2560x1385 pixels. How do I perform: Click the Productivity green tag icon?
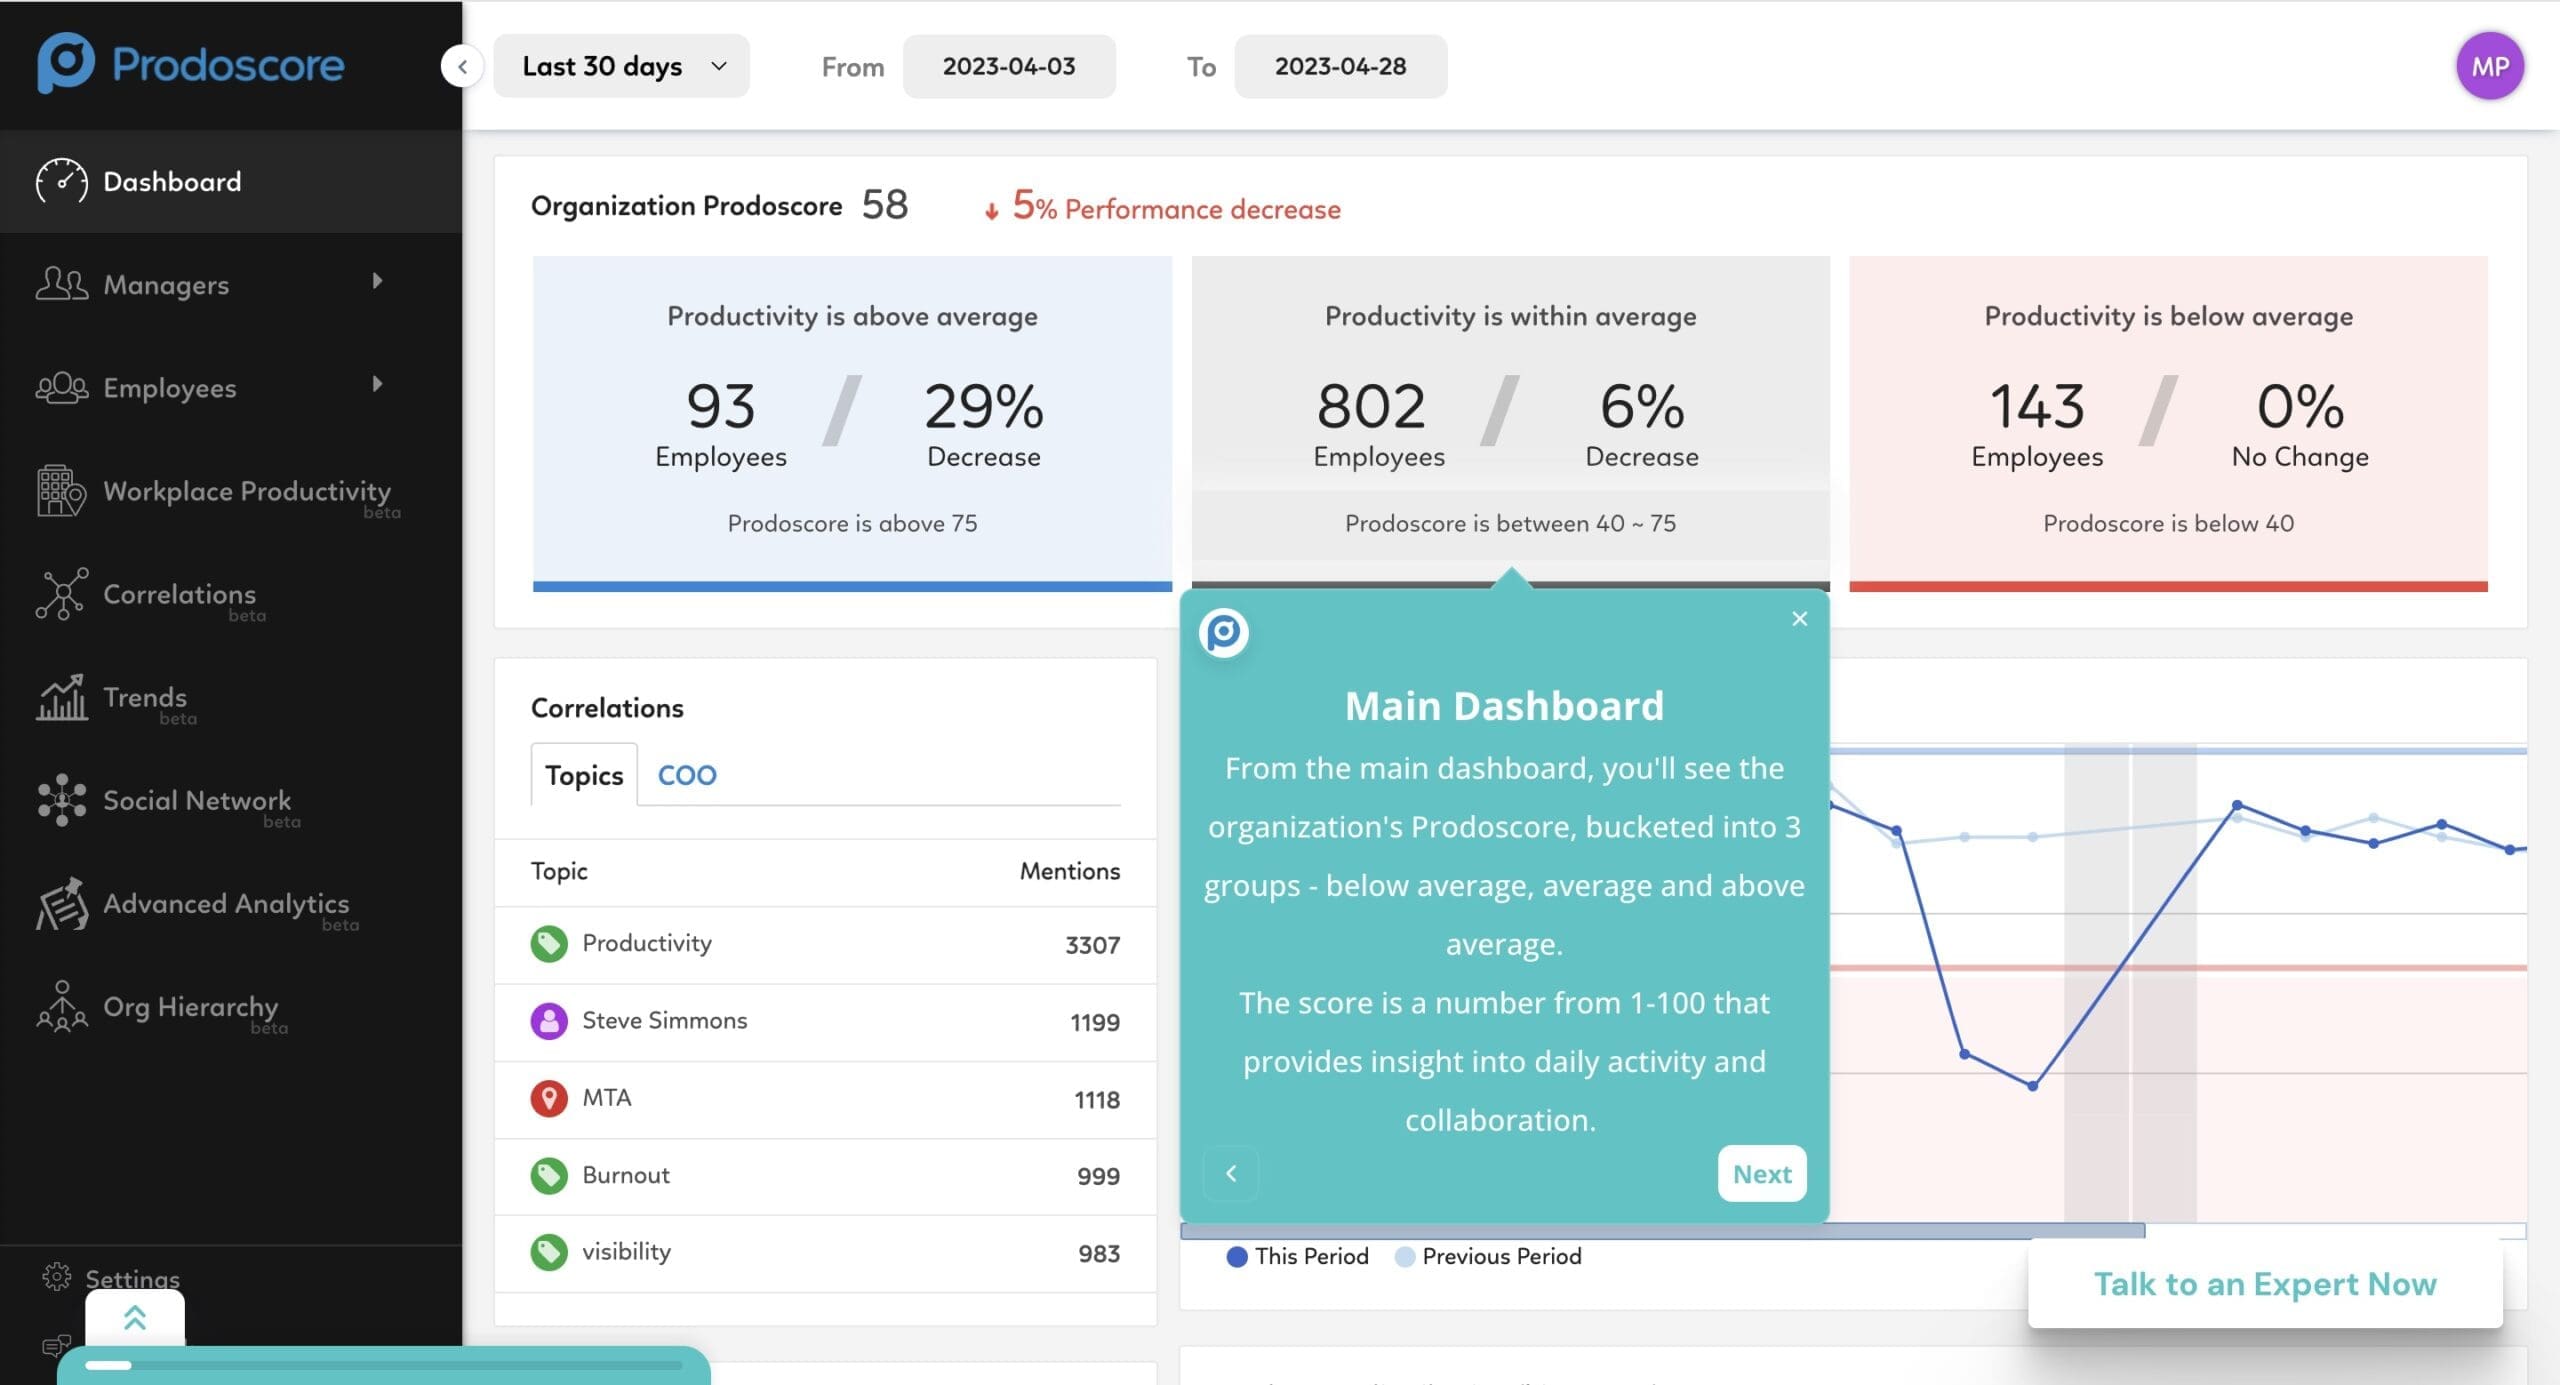point(548,944)
